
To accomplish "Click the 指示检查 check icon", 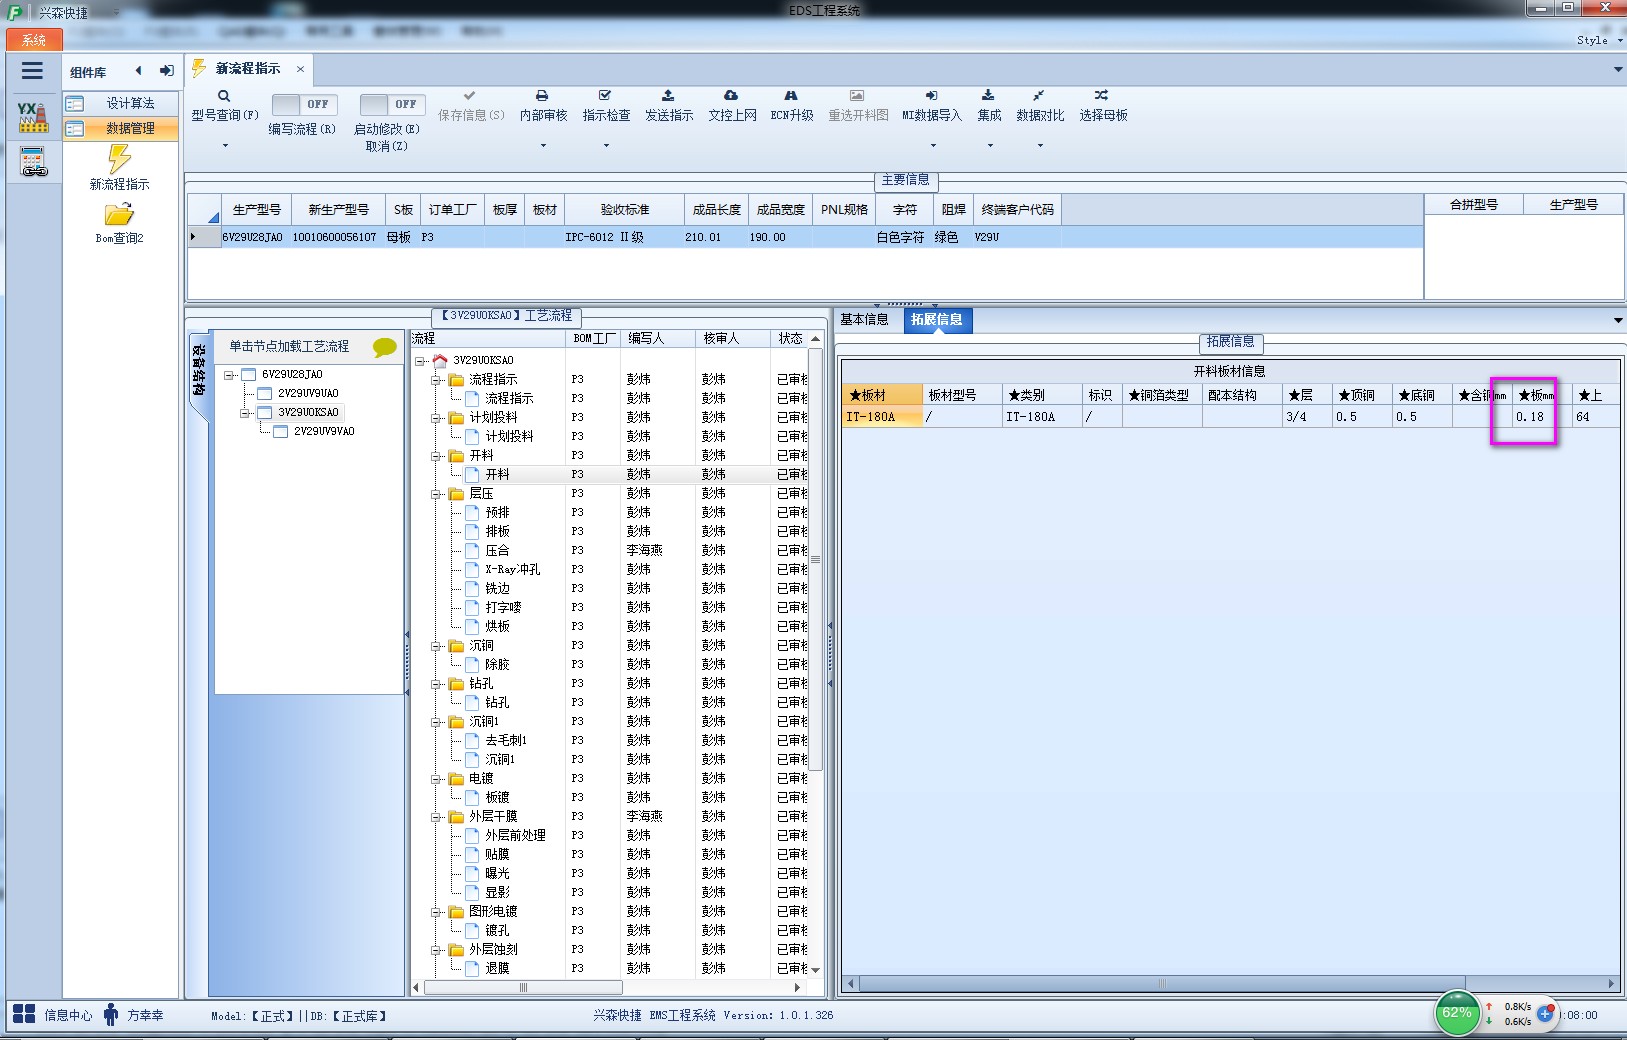I will click(605, 96).
